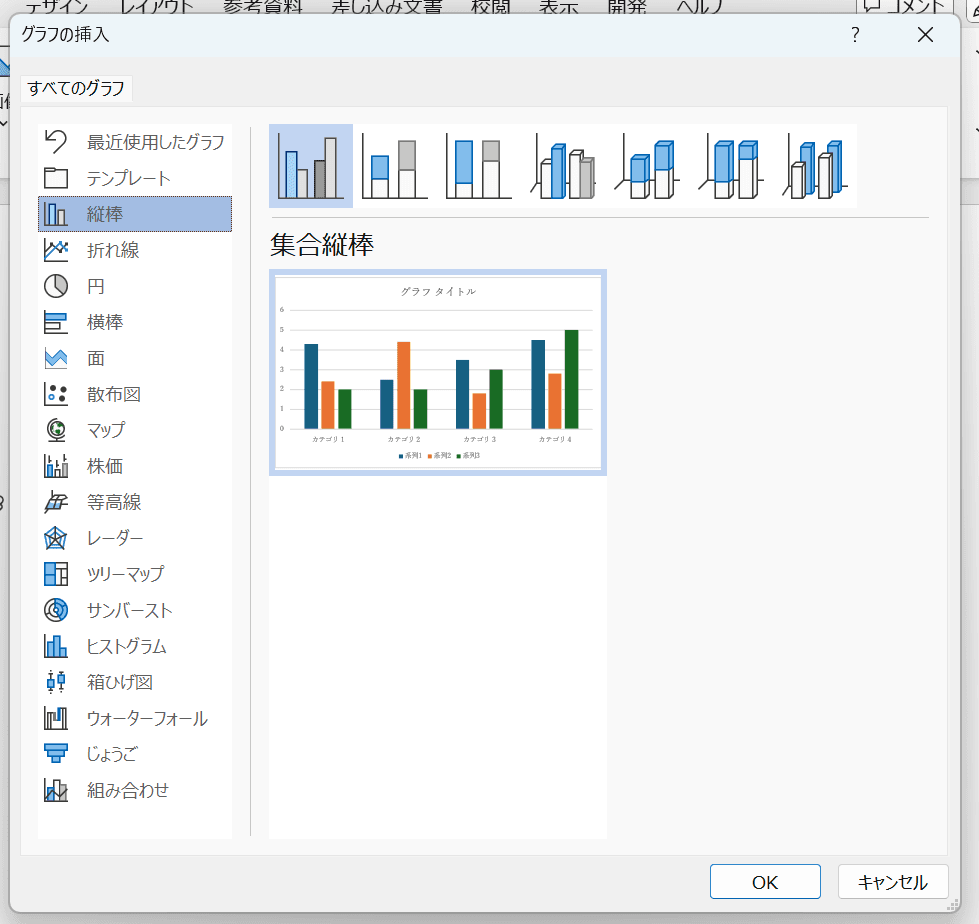The image size is (979, 924).
Task: Select 円 pie chart category
Action: coord(96,286)
